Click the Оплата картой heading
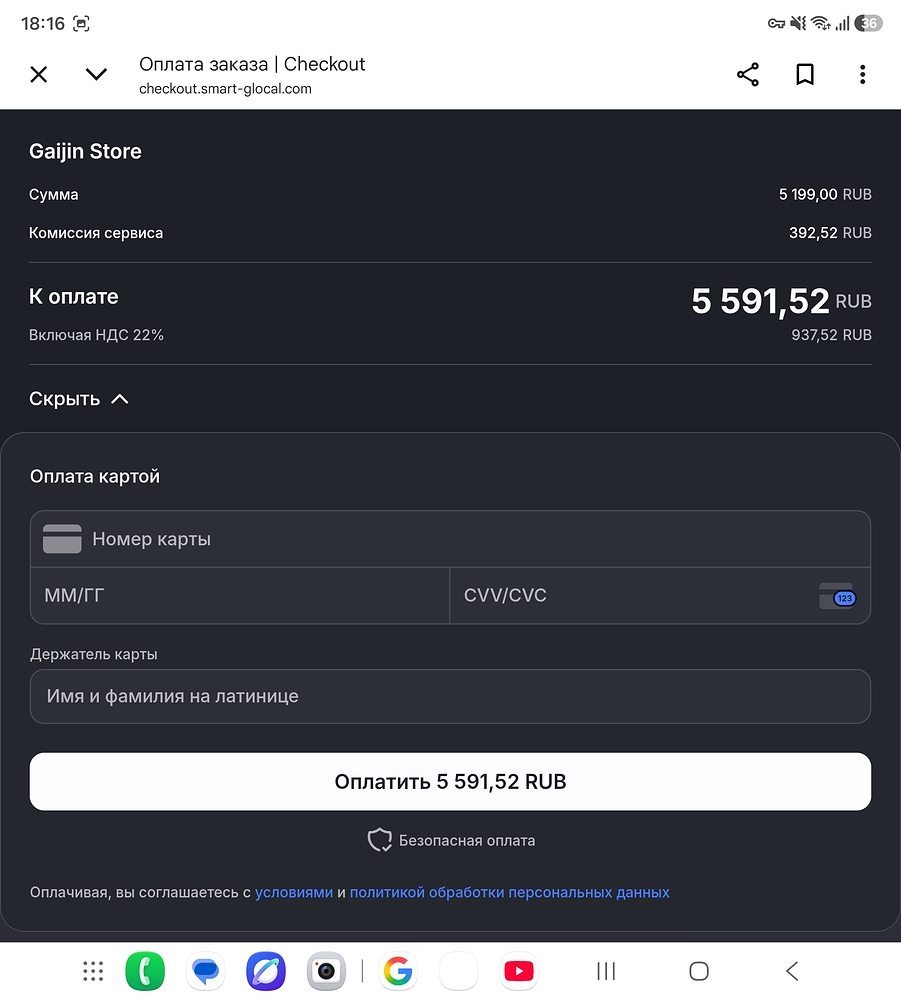 95,476
